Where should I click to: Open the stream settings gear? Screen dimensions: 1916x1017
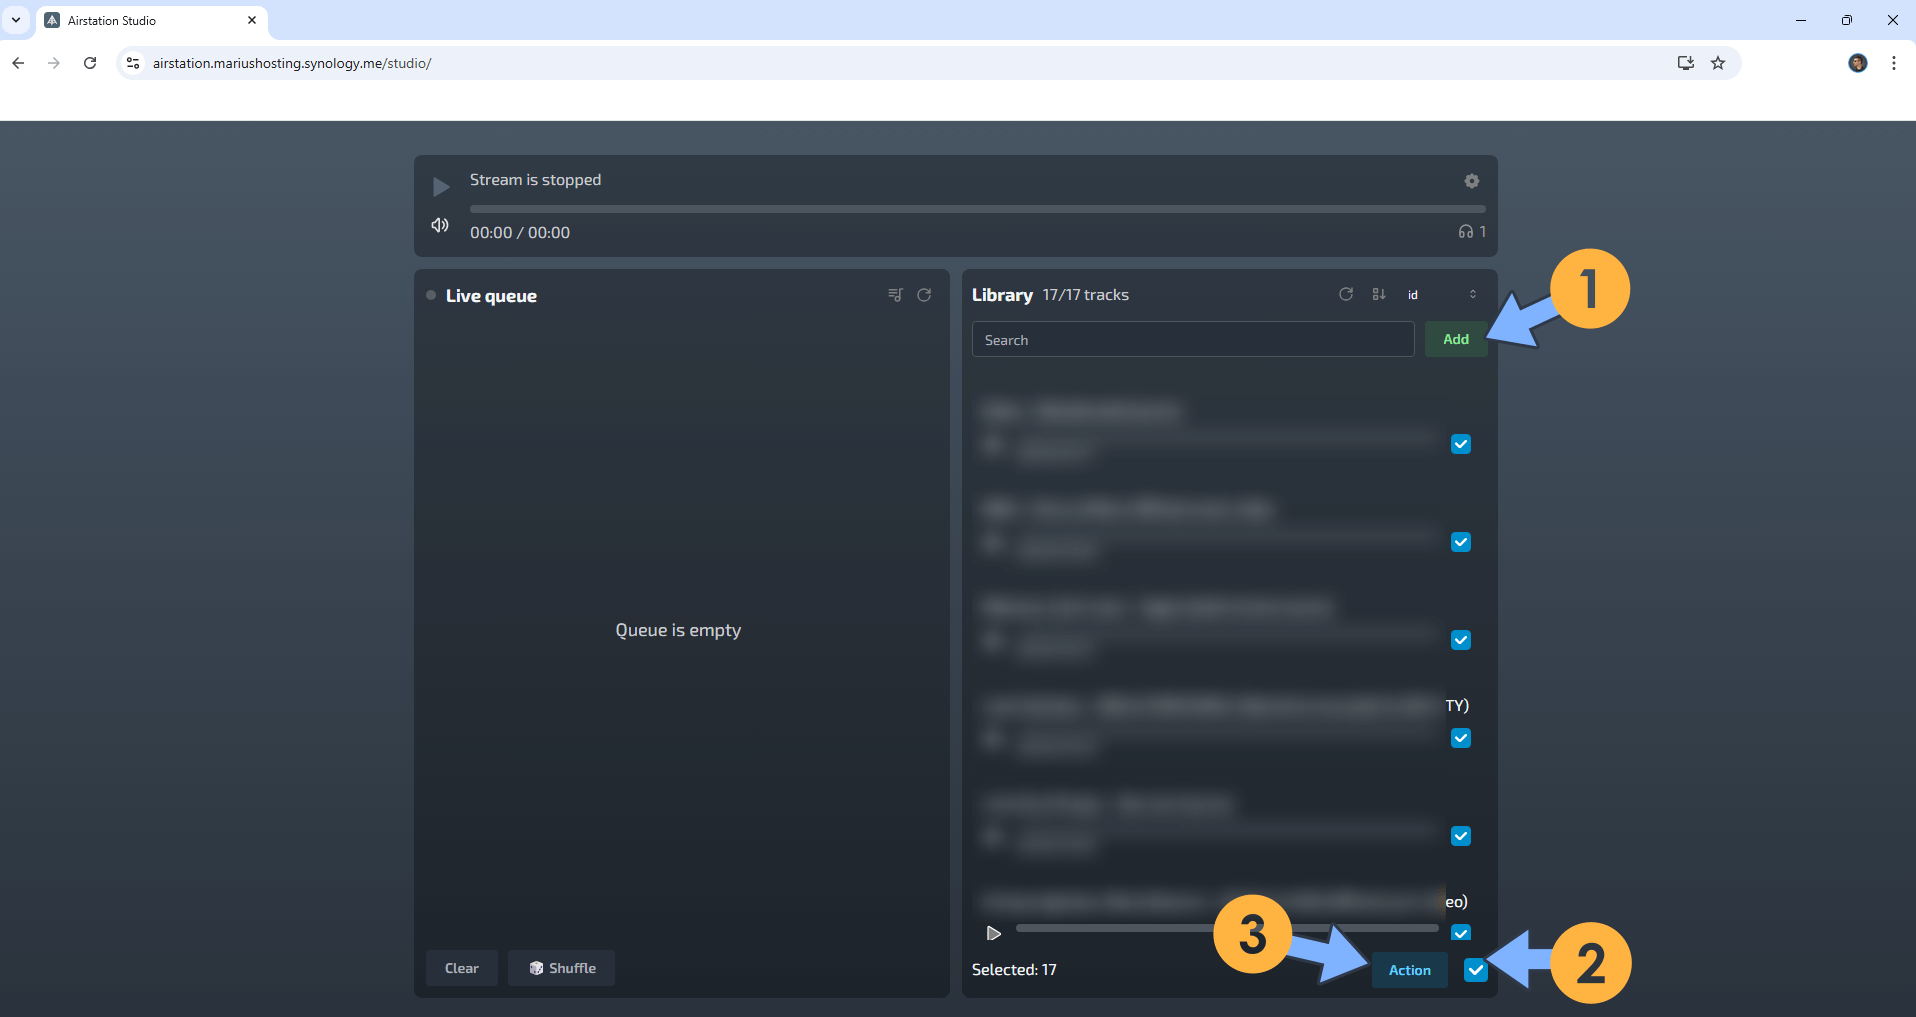pyautogui.click(x=1471, y=181)
